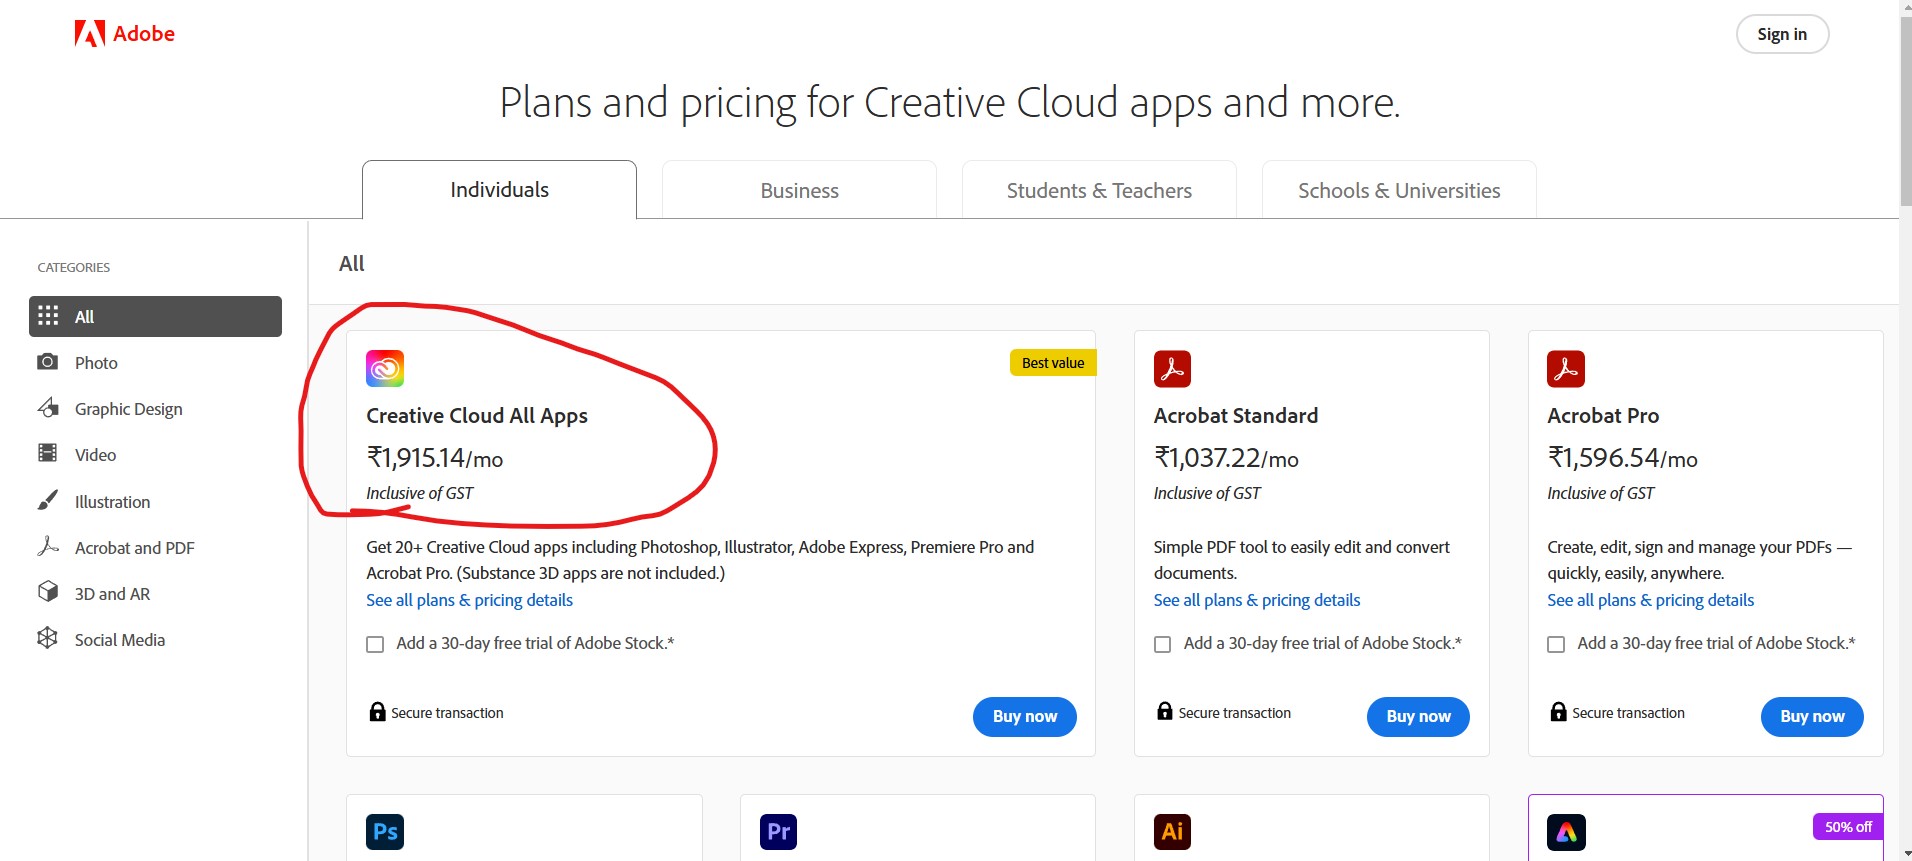Click the Acrobat Standard product icon
The height and width of the screenshot is (861, 1912).
(1172, 368)
